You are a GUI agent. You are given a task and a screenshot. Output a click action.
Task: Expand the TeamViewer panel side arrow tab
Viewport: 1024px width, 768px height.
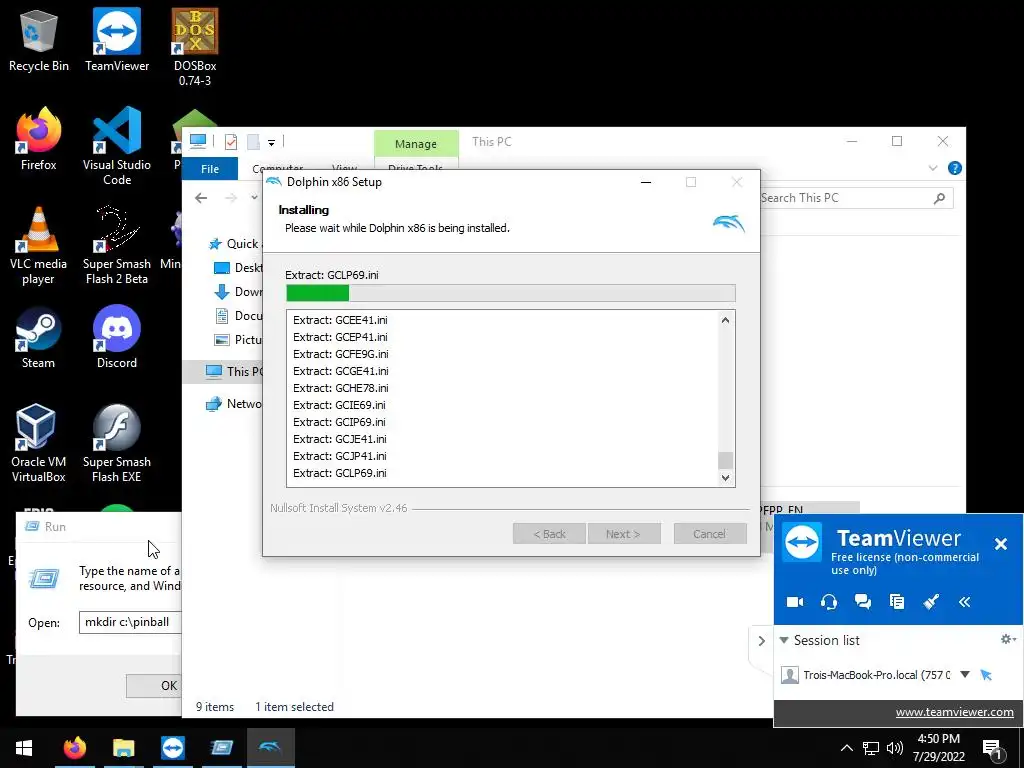[x=761, y=641]
